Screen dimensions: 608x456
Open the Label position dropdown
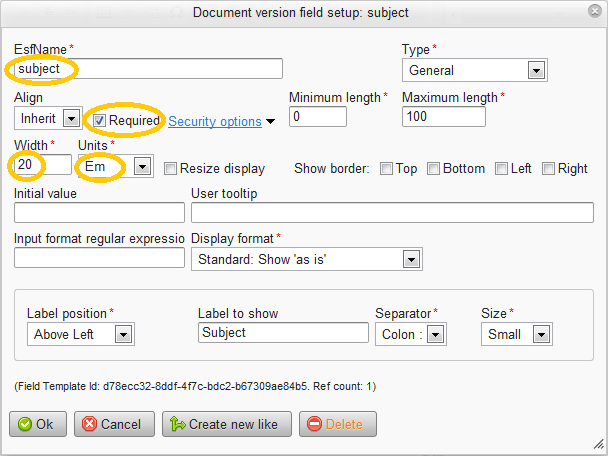[x=123, y=334]
